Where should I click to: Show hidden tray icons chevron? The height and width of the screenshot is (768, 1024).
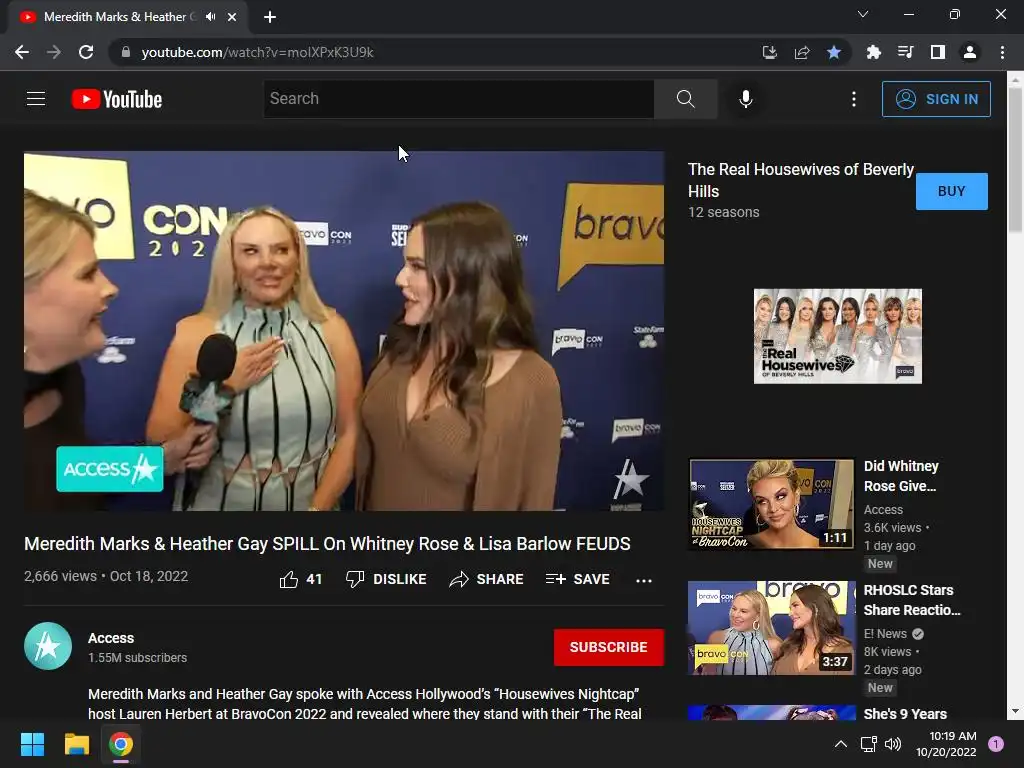840,744
